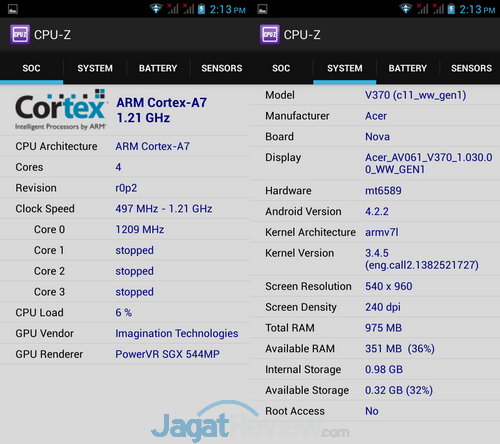Click the Board value Nova
This screenshot has width=500, height=444.
click(377, 137)
